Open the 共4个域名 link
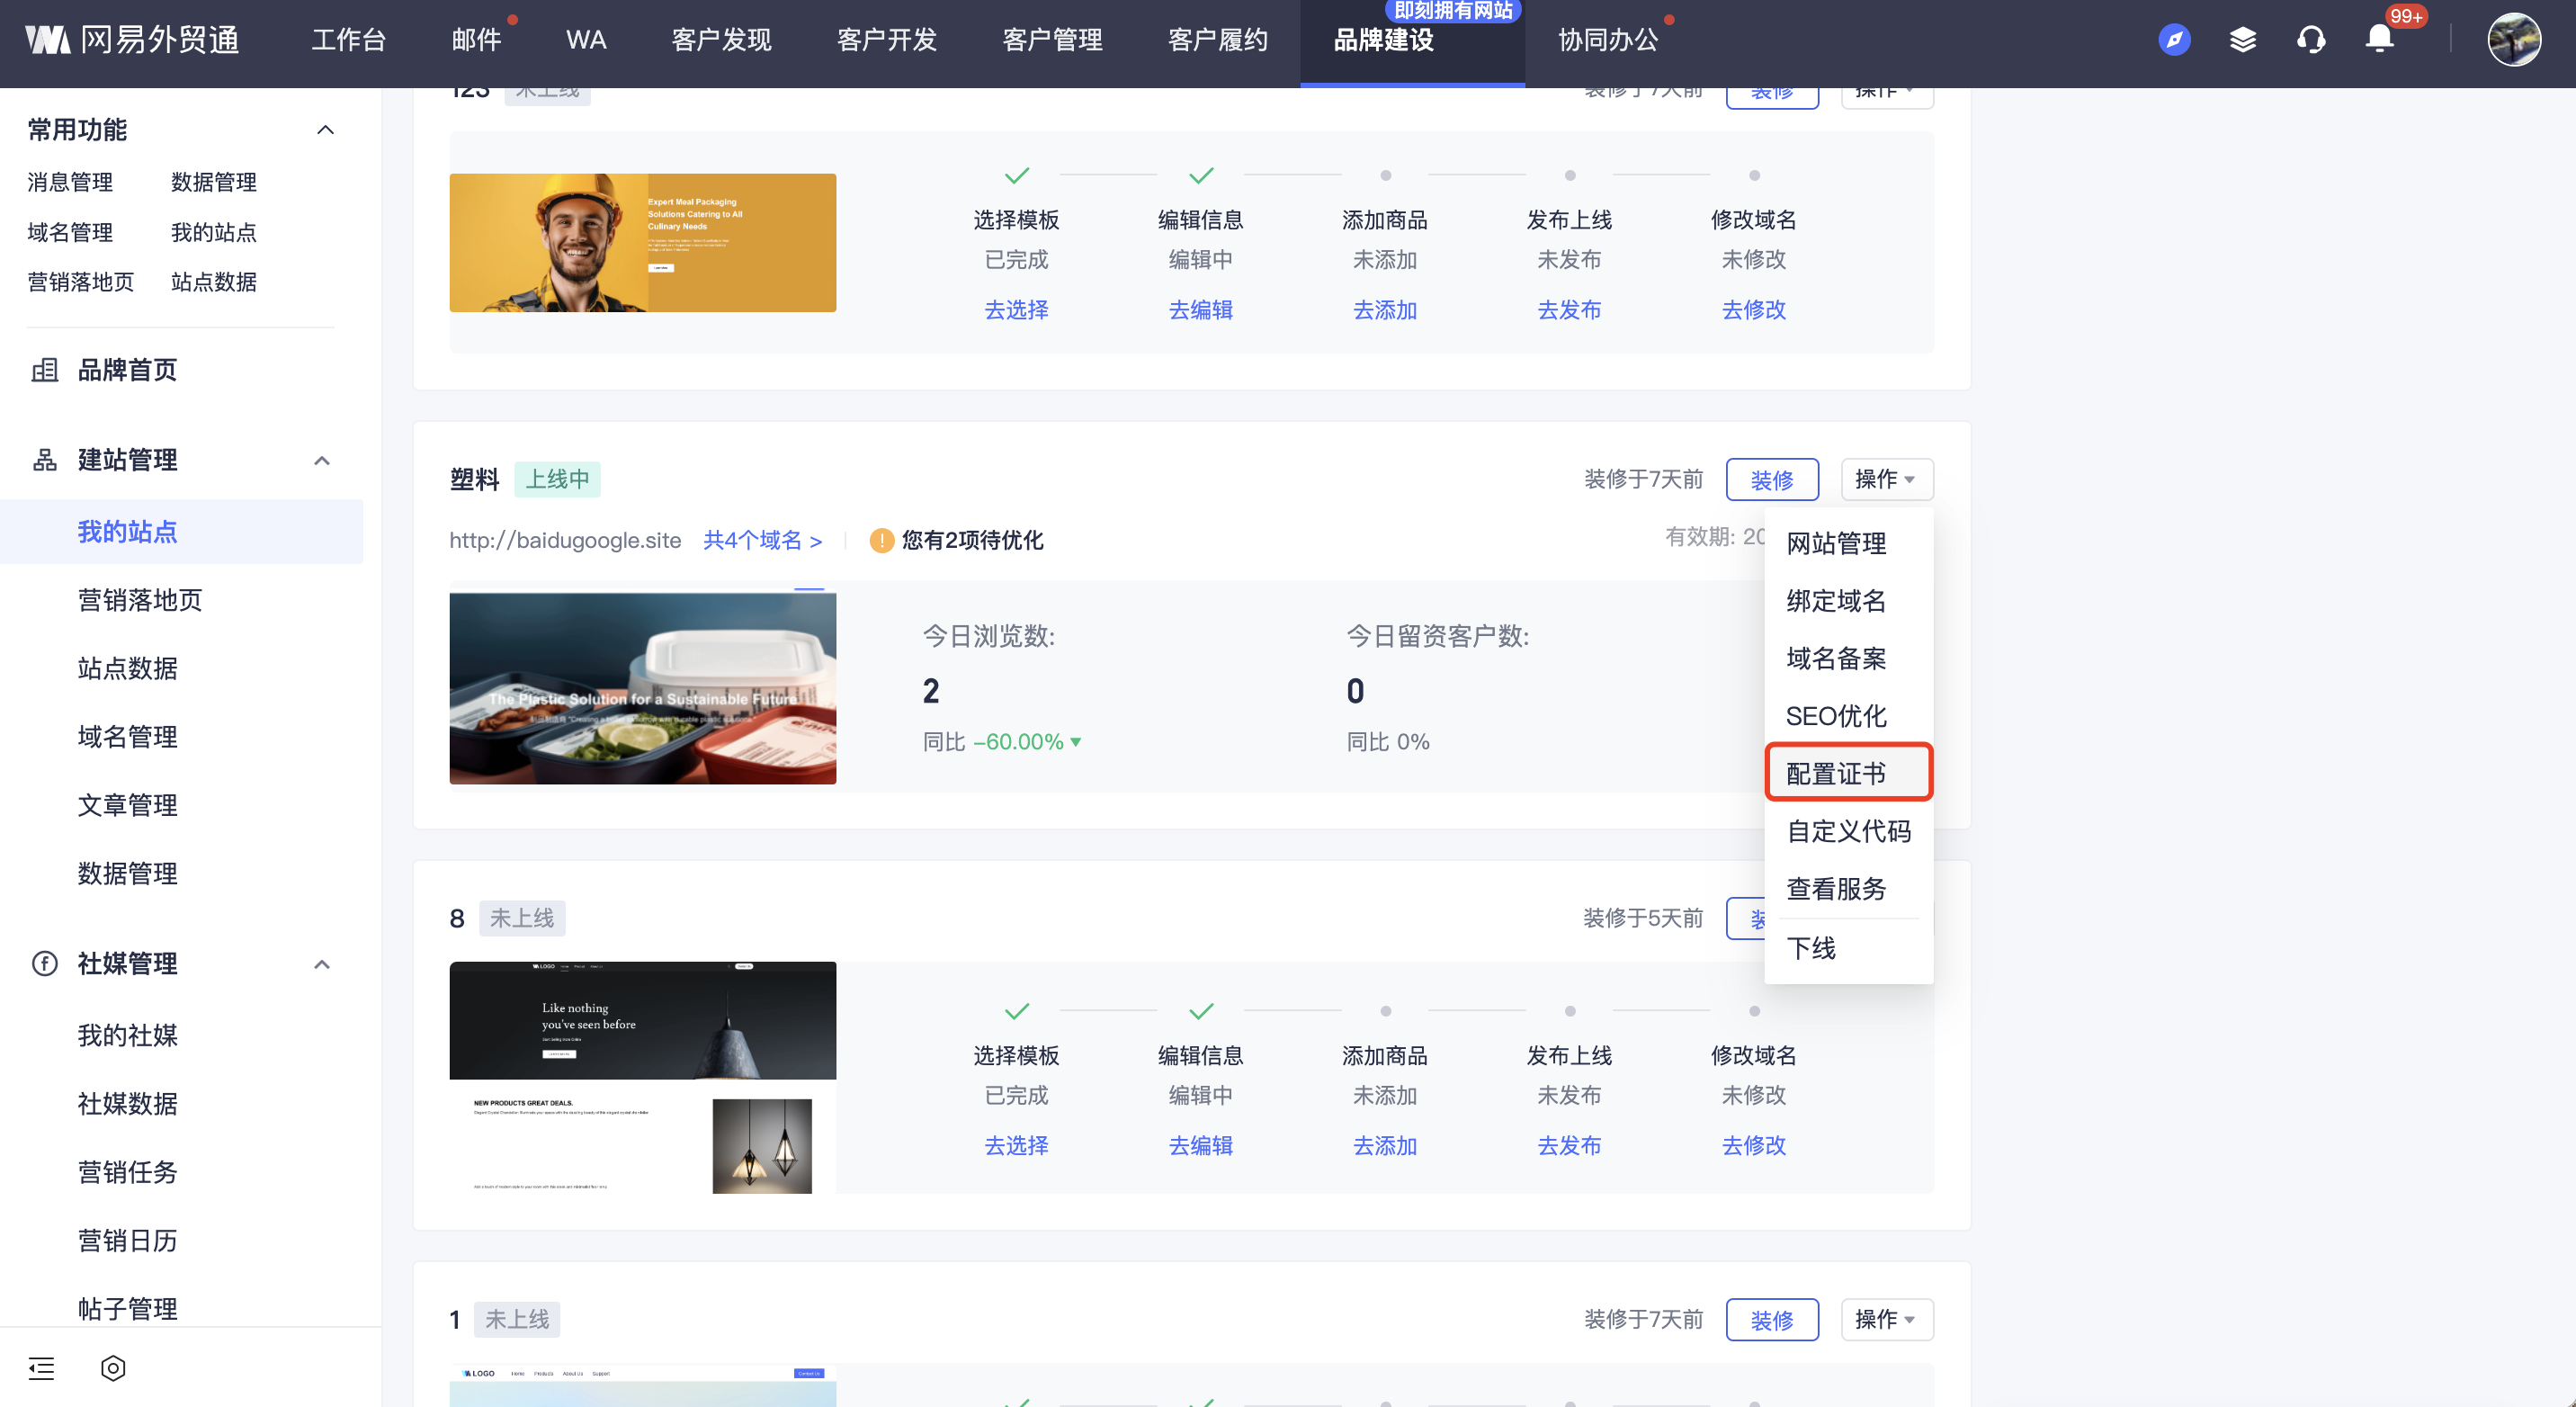The width and height of the screenshot is (2576, 1407). tap(762, 541)
